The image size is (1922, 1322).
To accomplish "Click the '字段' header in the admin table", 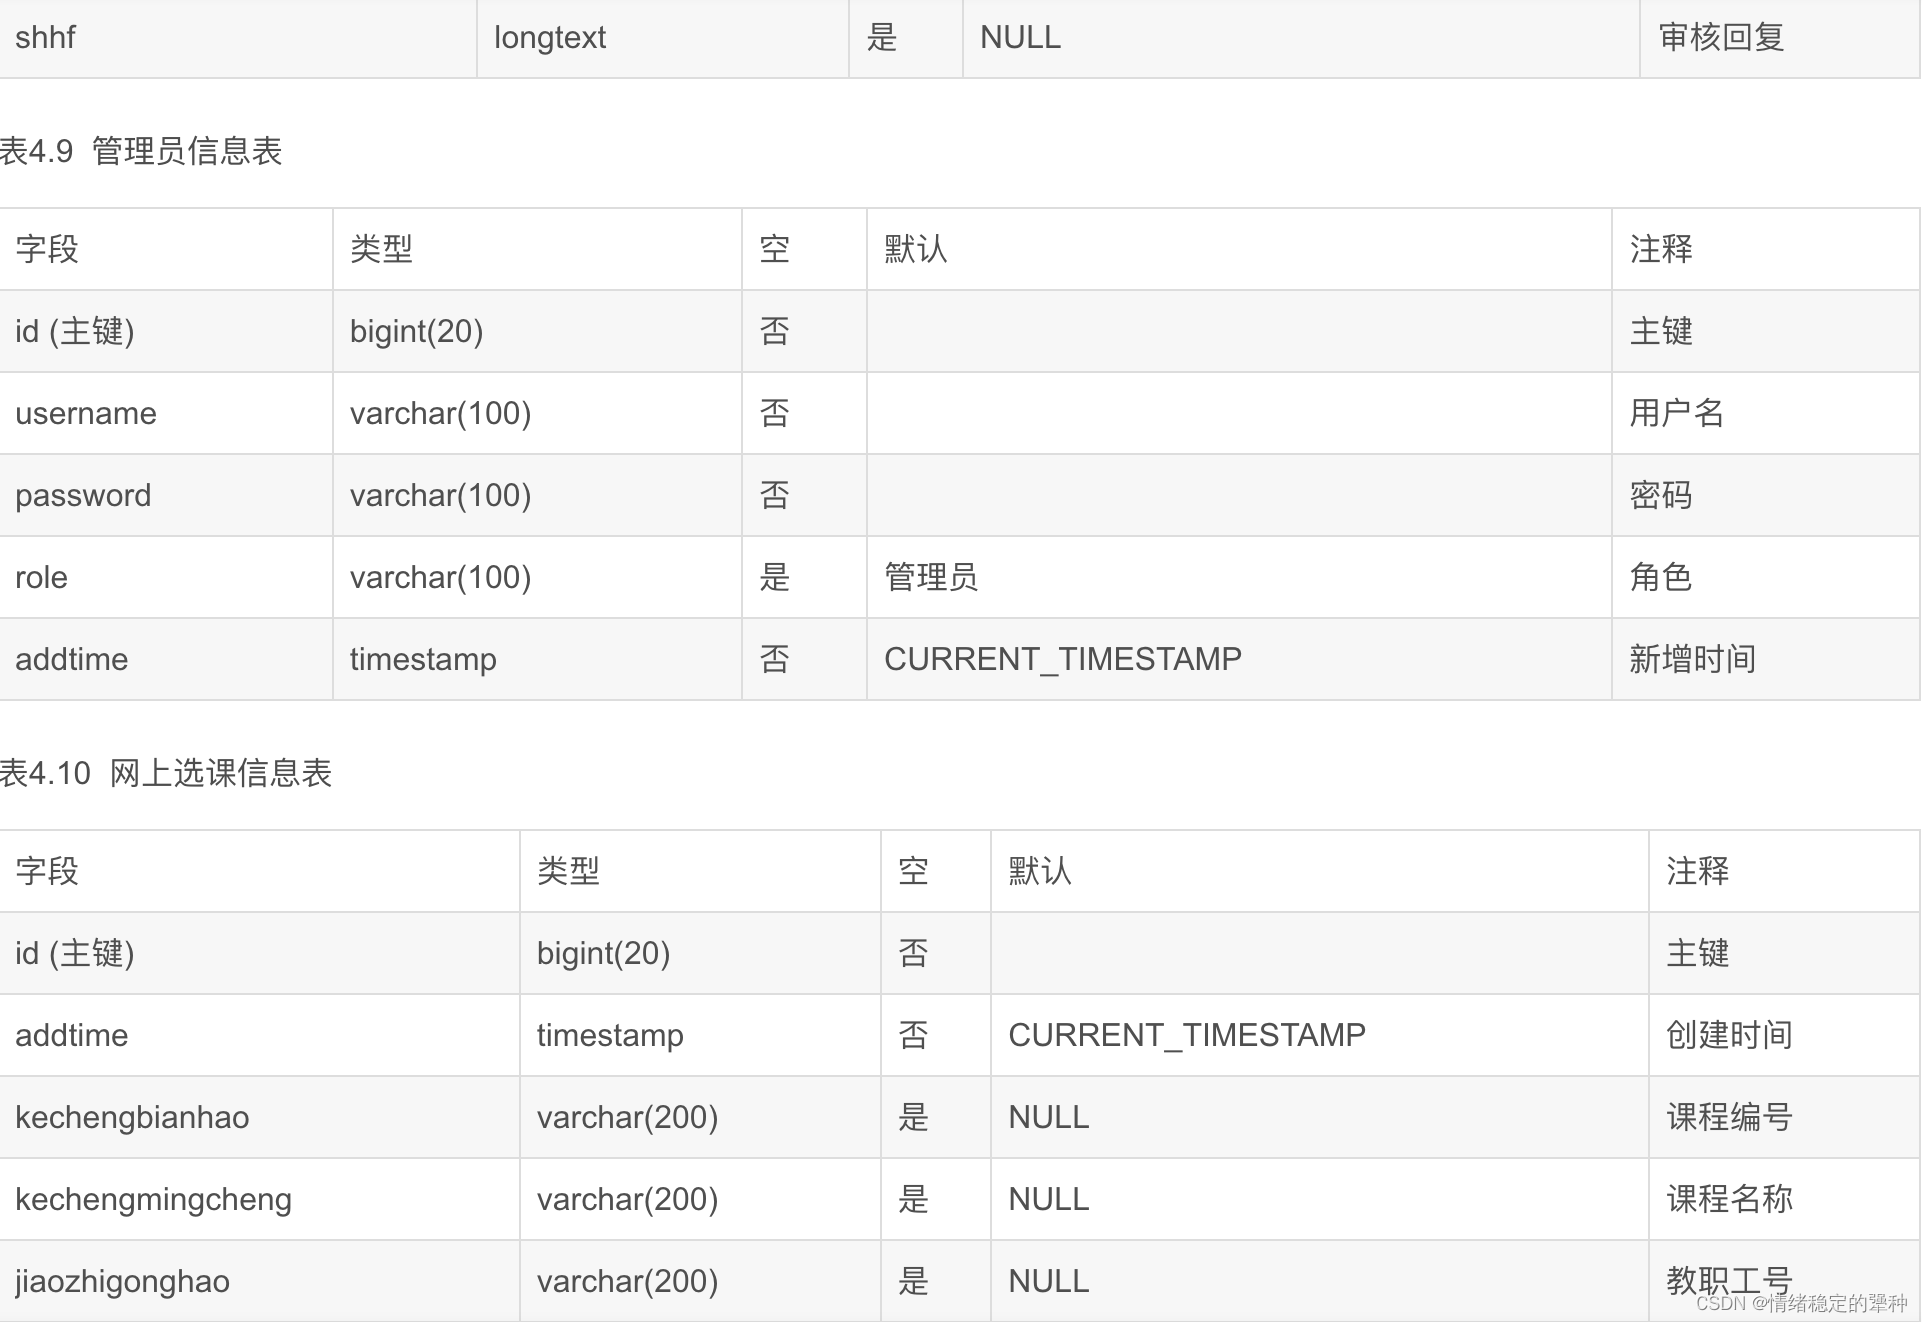I will coord(47,249).
